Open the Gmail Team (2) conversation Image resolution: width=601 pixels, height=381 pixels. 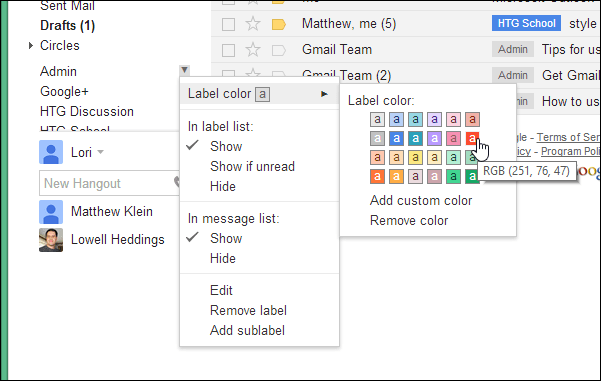pos(346,75)
